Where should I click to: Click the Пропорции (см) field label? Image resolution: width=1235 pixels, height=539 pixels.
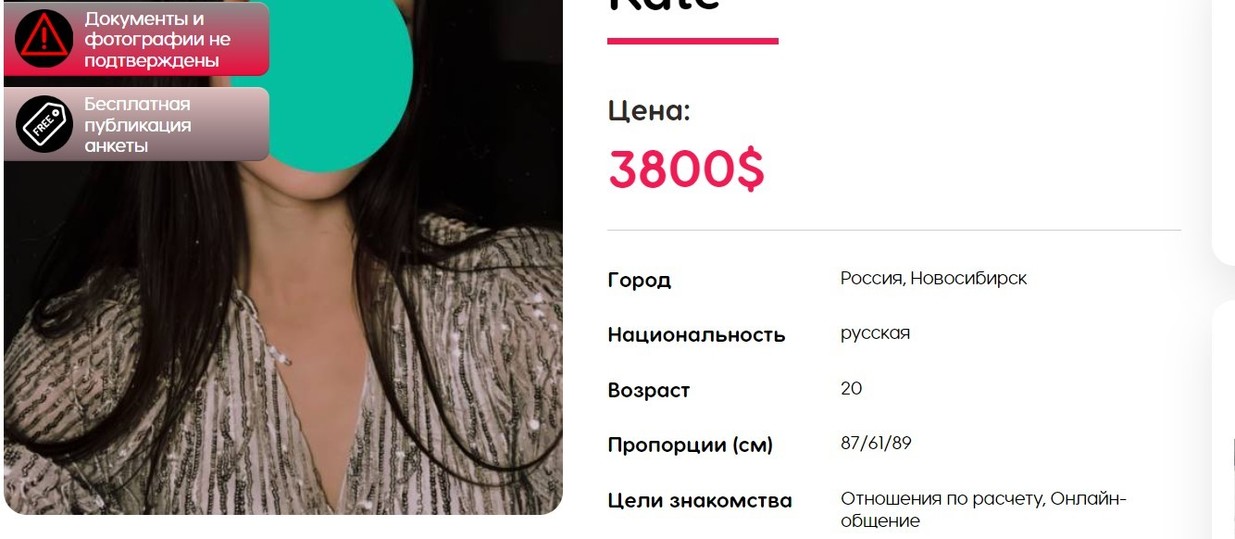pyautogui.click(x=690, y=445)
